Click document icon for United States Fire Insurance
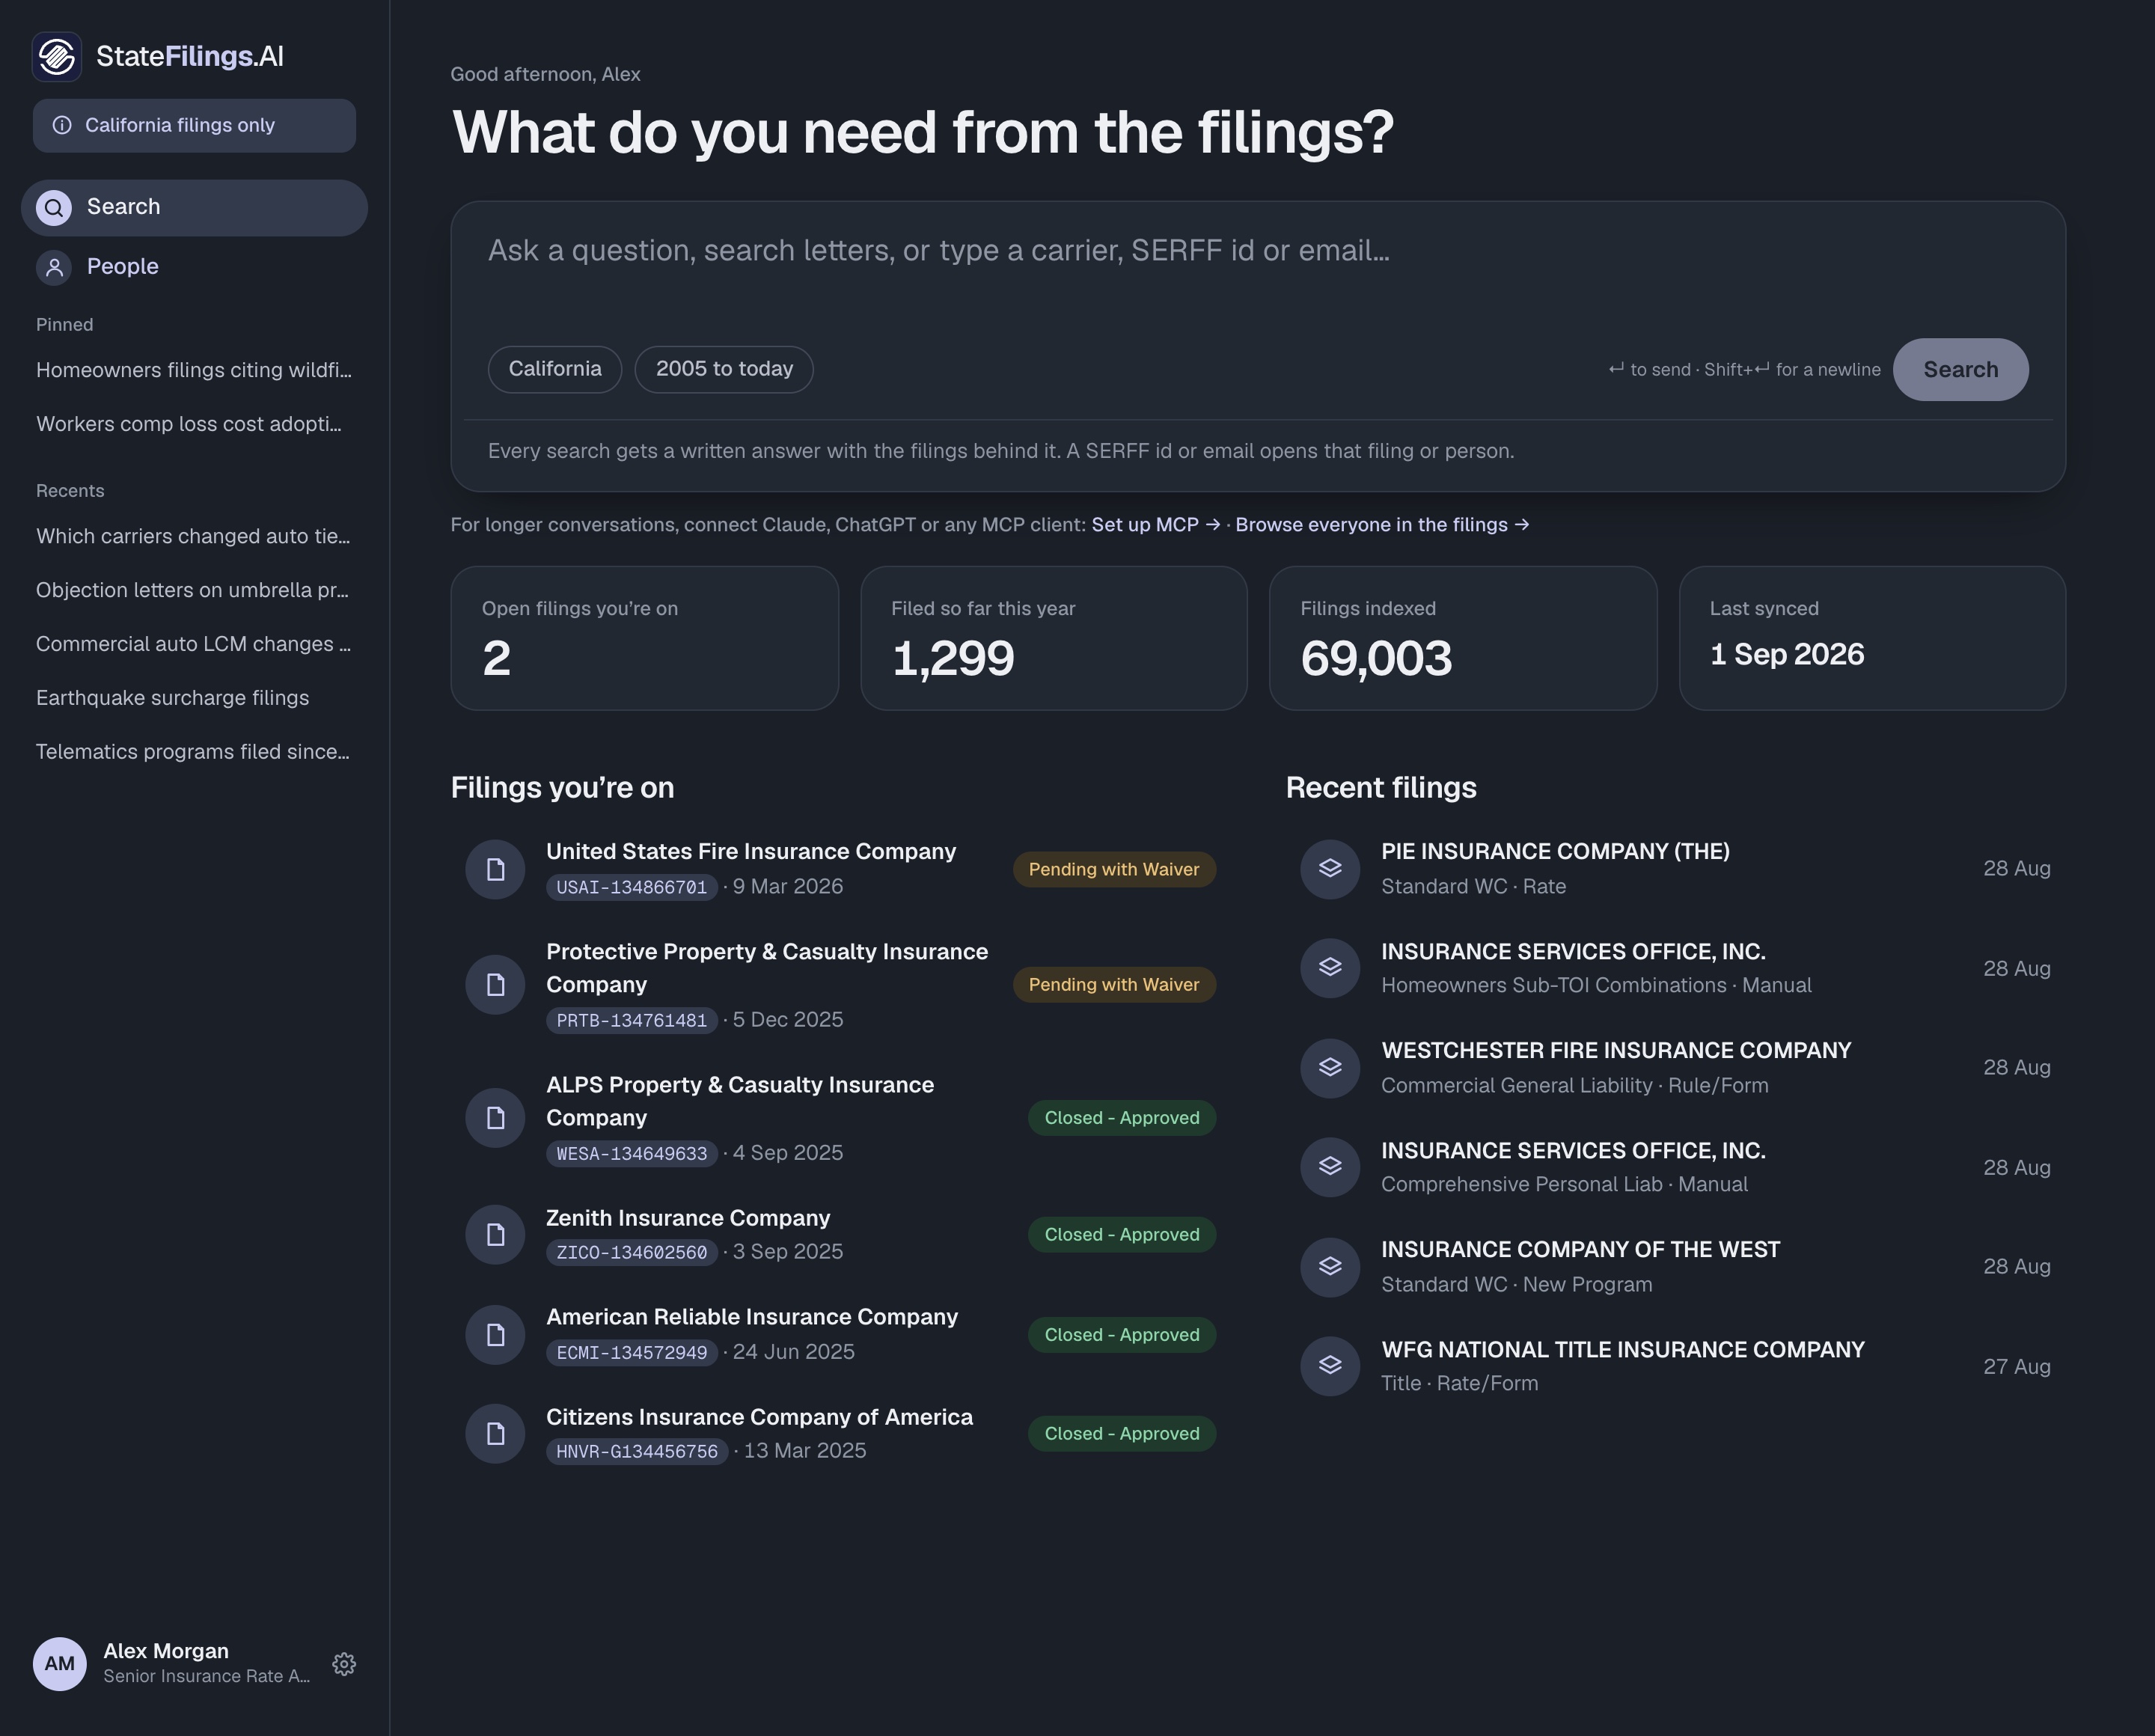Image resolution: width=2155 pixels, height=1736 pixels. point(495,869)
